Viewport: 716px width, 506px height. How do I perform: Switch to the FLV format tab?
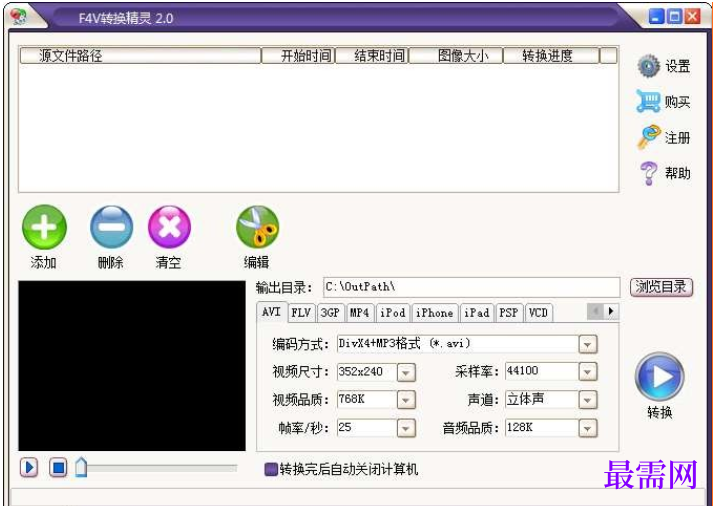[x=301, y=313]
